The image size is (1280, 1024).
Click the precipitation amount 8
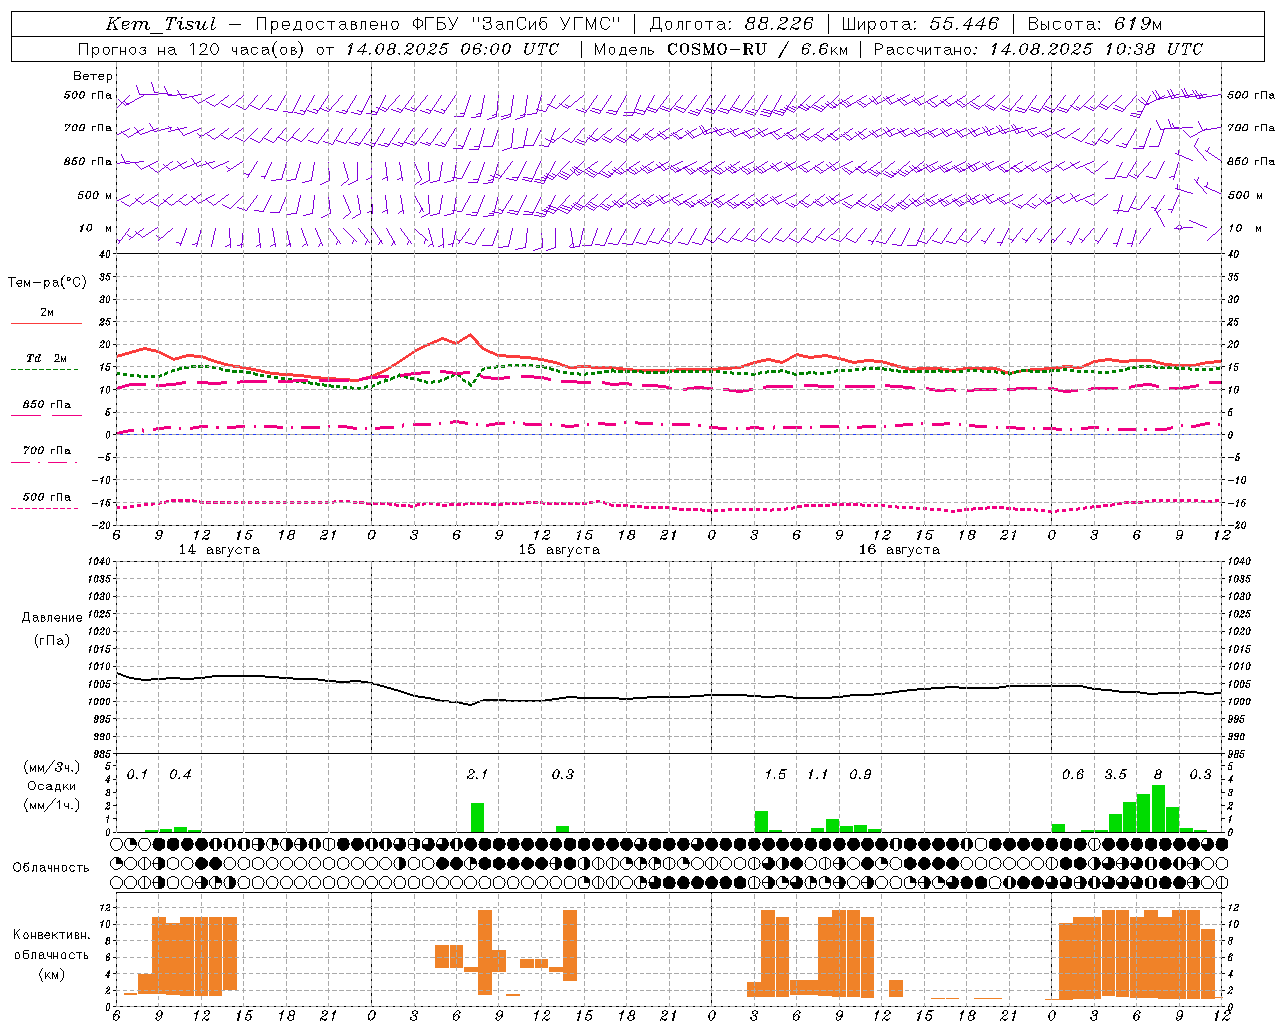(1158, 775)
